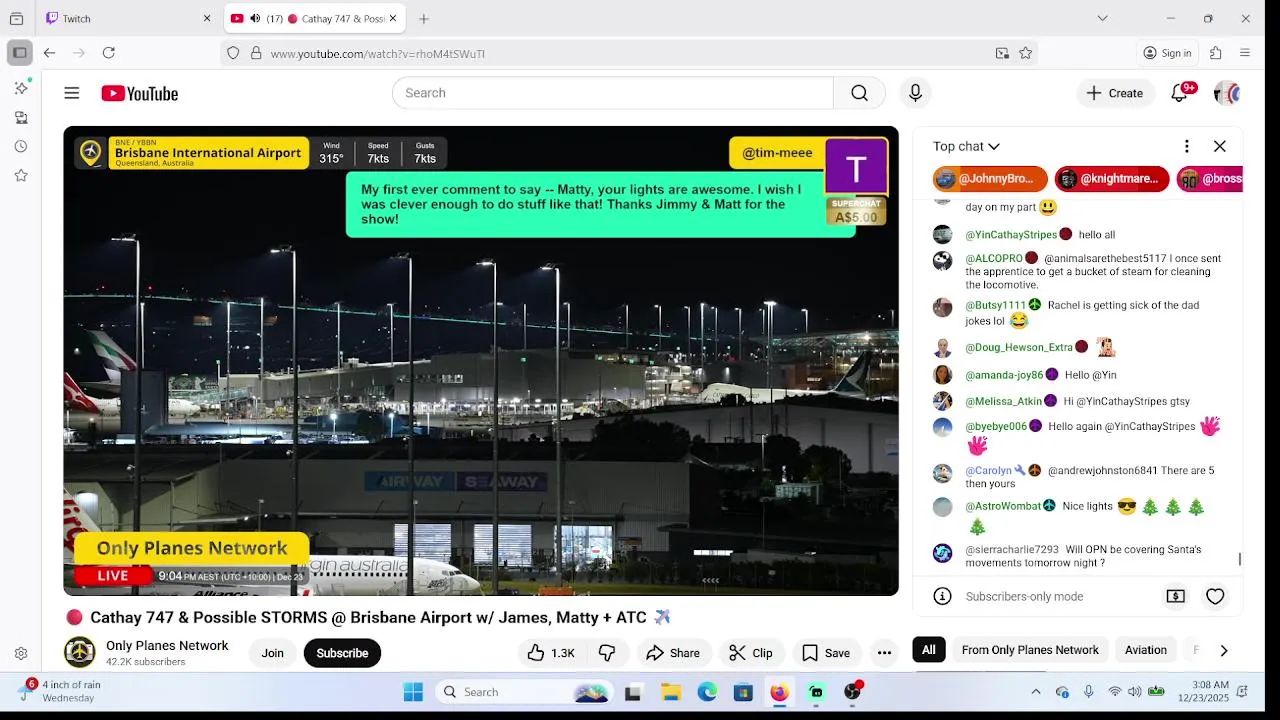The width and height of the screenshot is (1280, 720).
Task: Close the live chat panel
Action: 1220,146
